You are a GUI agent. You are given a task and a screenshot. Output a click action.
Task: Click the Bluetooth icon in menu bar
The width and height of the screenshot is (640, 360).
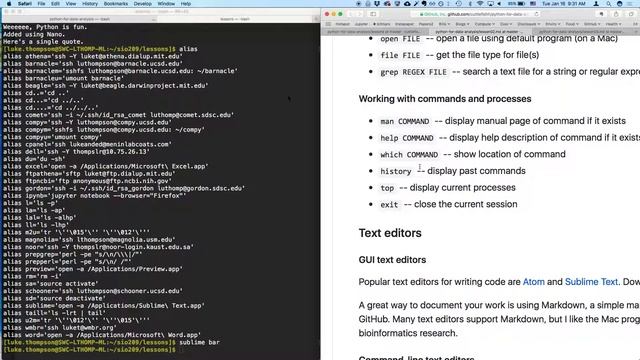pyautogui.click(x=470, y=4)
